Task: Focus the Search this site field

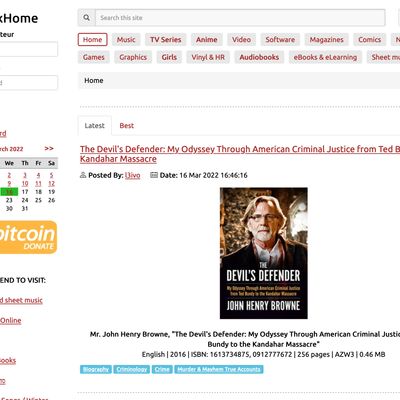Action: (240, 18)
